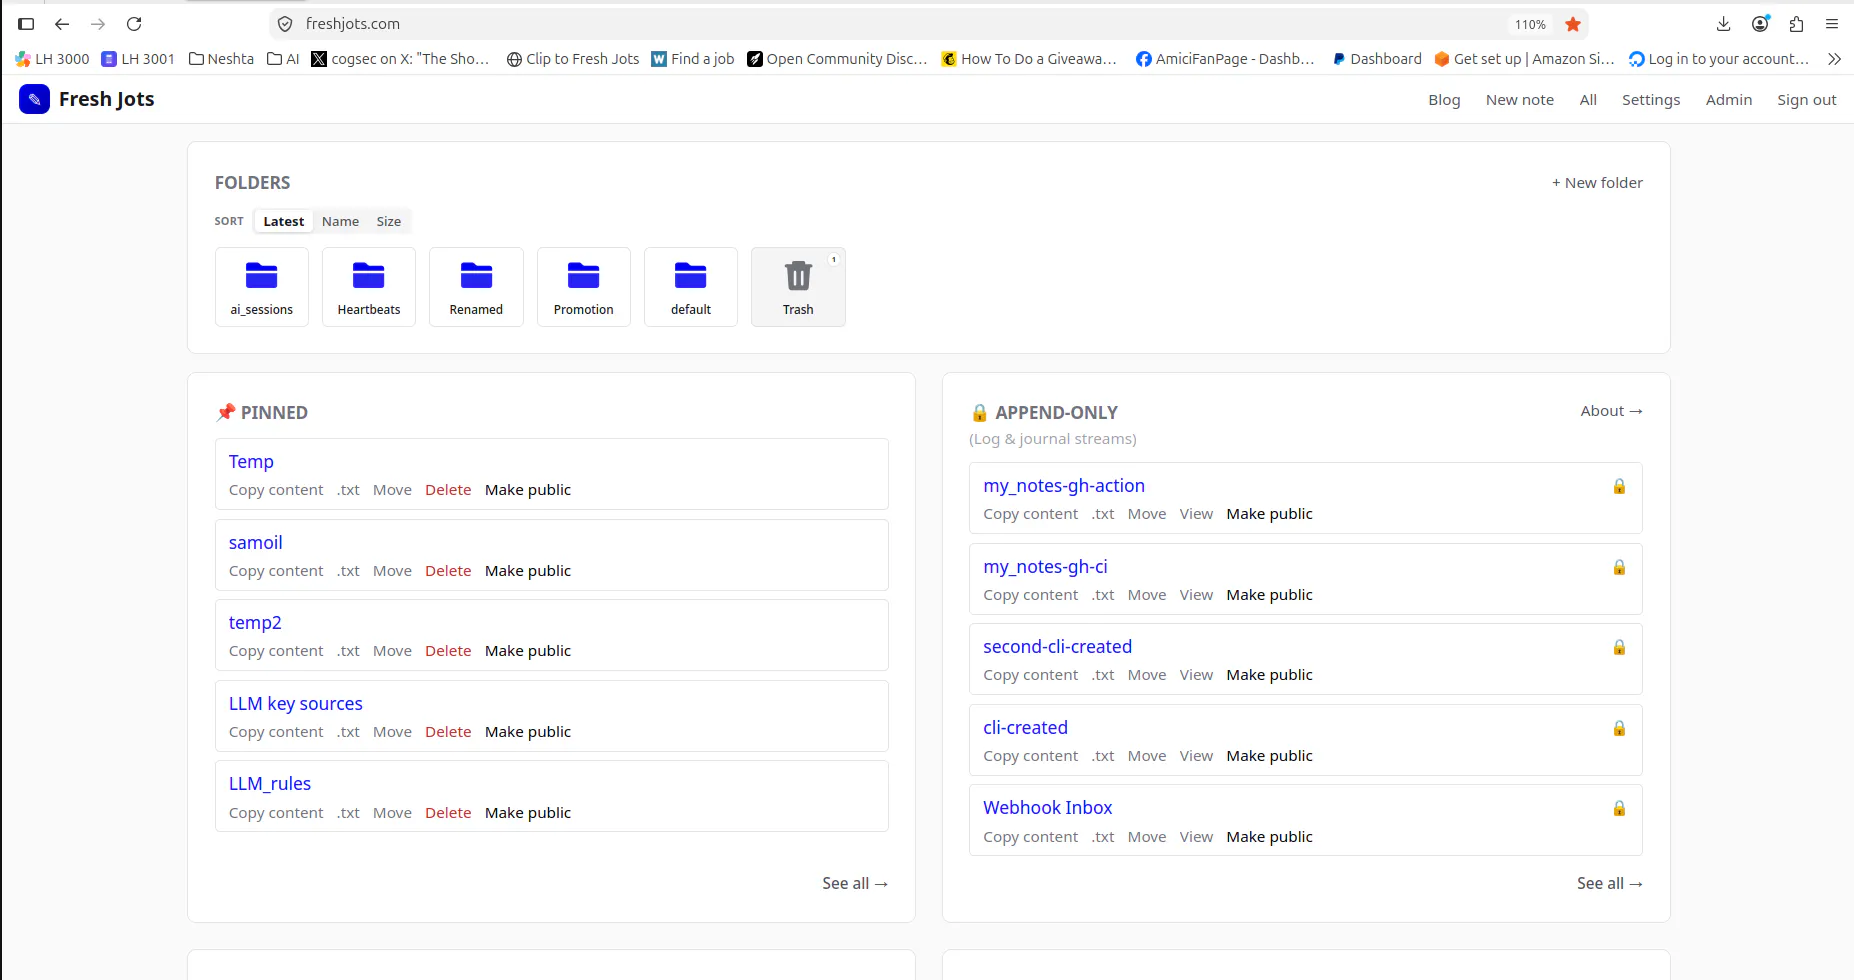This screenshot has width=1854, height=980.
Task: Reload the page with the refresh icon
Action: tap(134, 24)
